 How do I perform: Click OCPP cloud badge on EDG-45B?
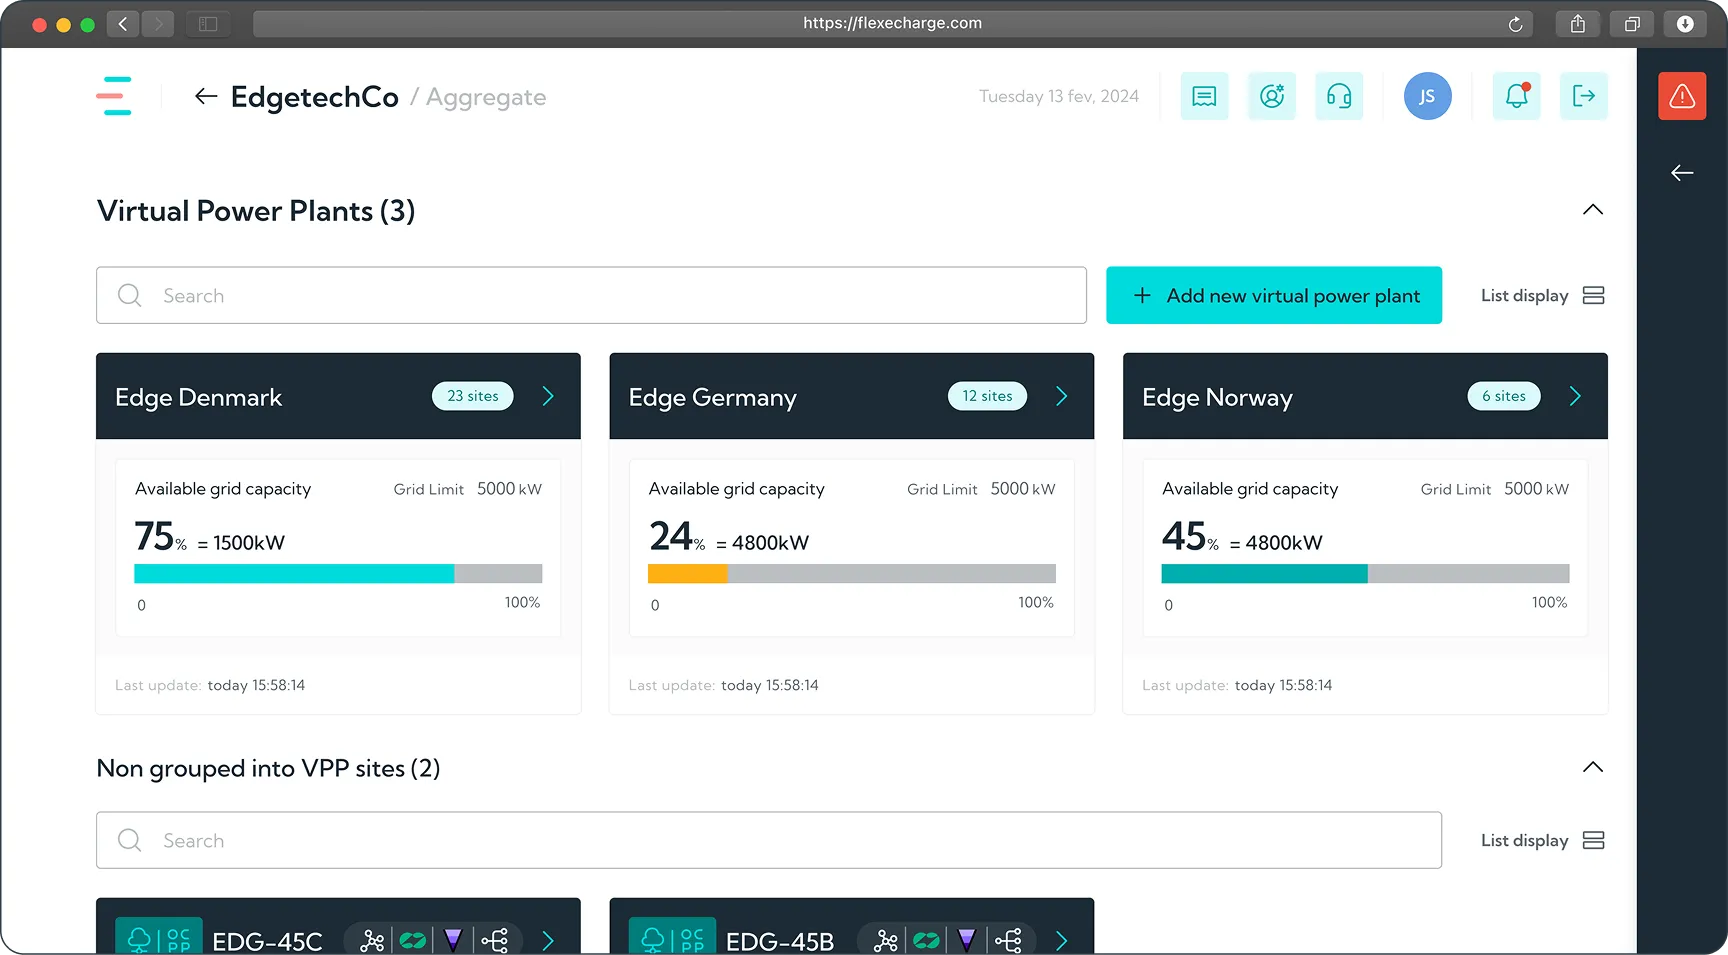click(x=672, y=937)
